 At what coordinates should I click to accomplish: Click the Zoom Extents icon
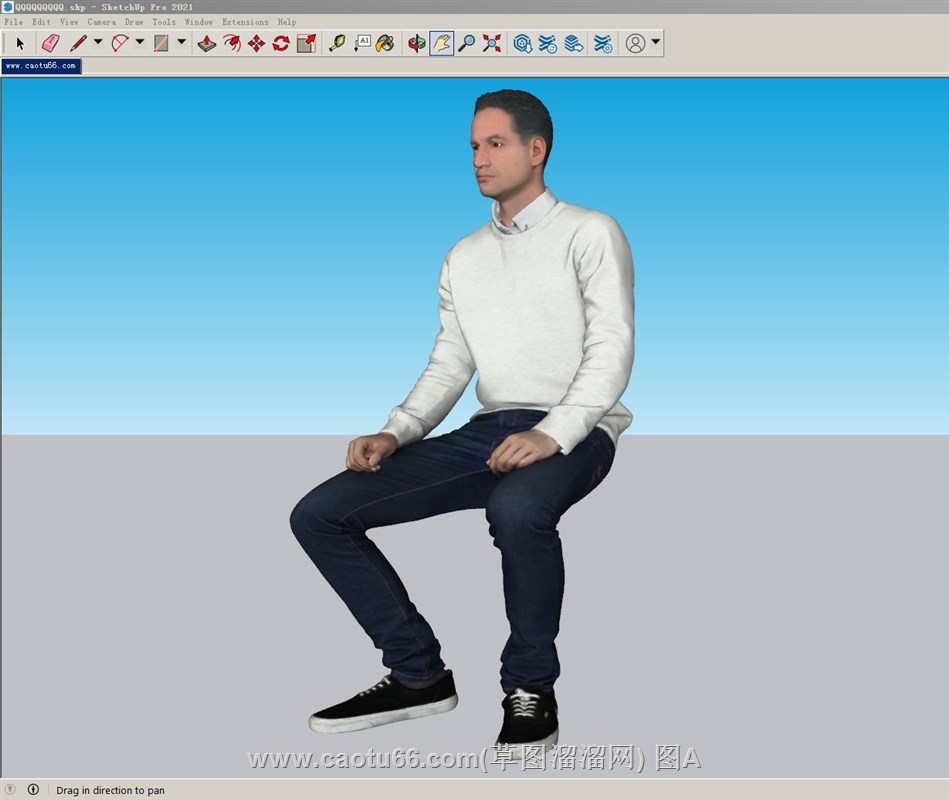(492, 43)
